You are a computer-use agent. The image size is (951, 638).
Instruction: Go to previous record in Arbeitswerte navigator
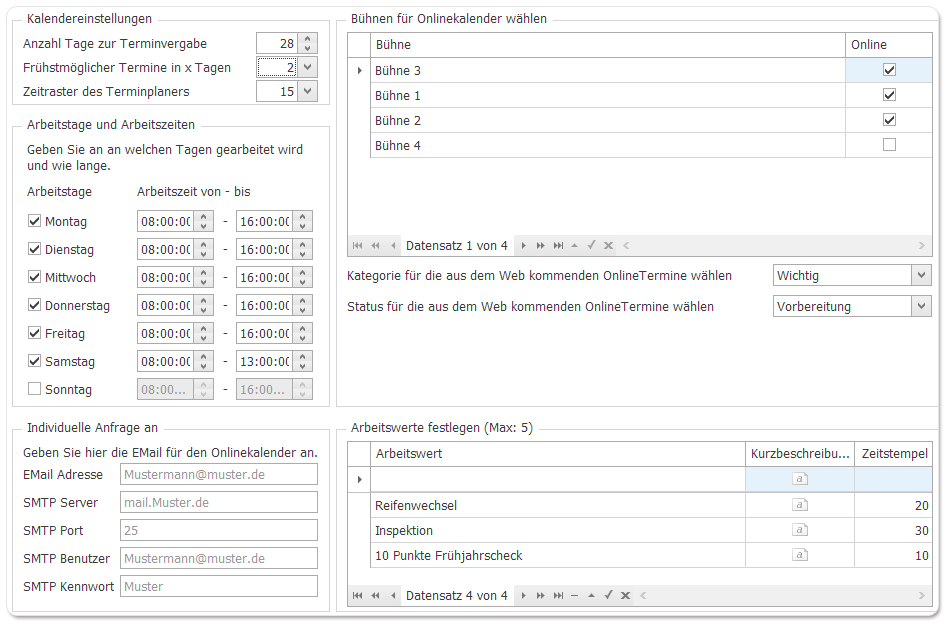click(x=393, y=596)
